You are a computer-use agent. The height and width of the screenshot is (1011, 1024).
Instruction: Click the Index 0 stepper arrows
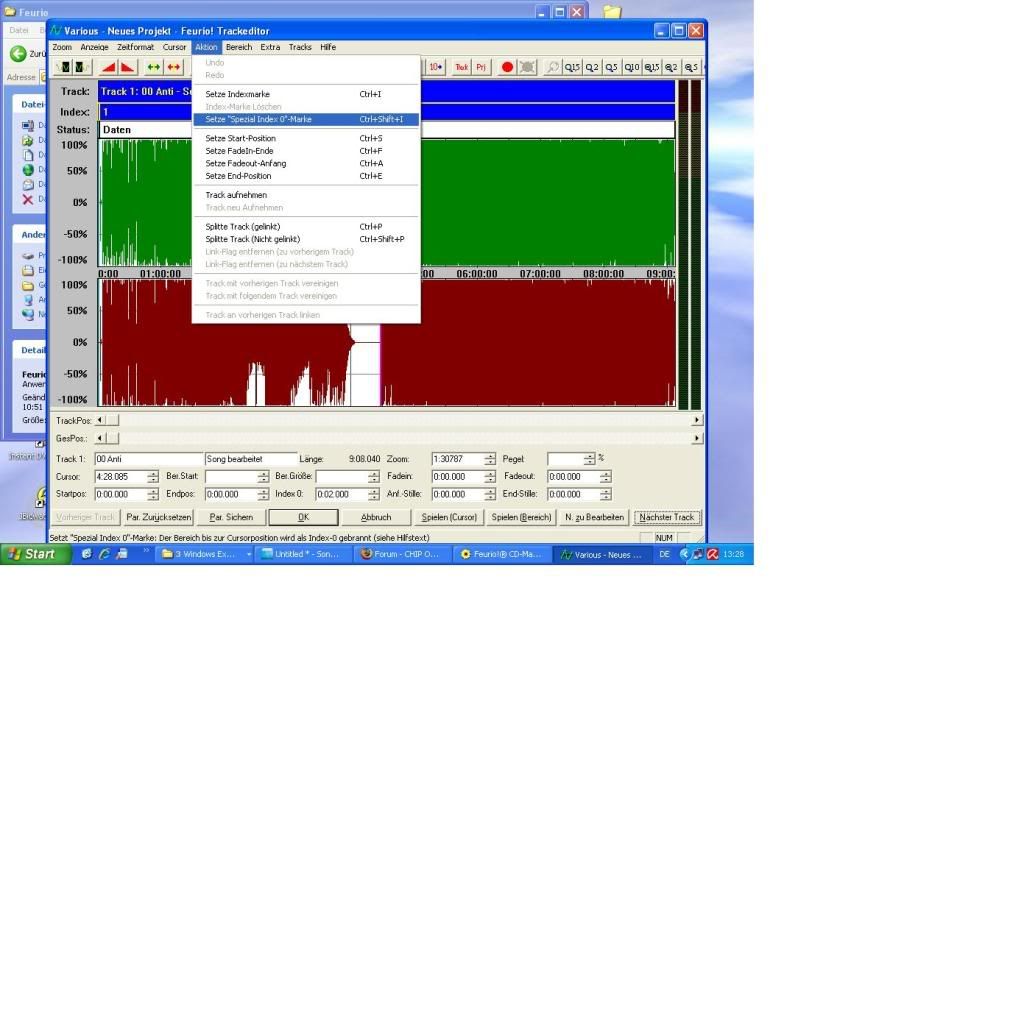click(374, 494)
